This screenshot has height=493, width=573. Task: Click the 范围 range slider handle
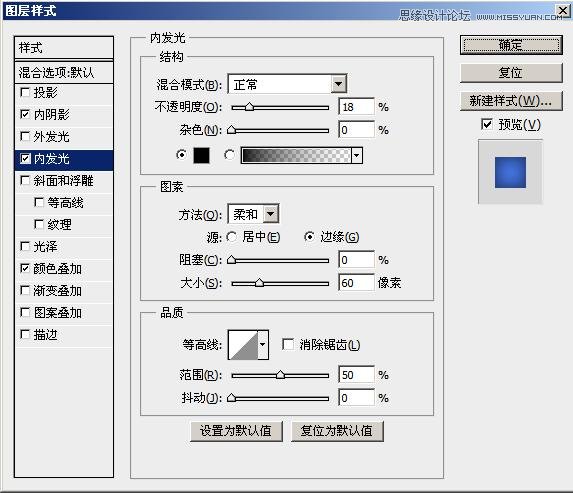(x=280, y=375)
